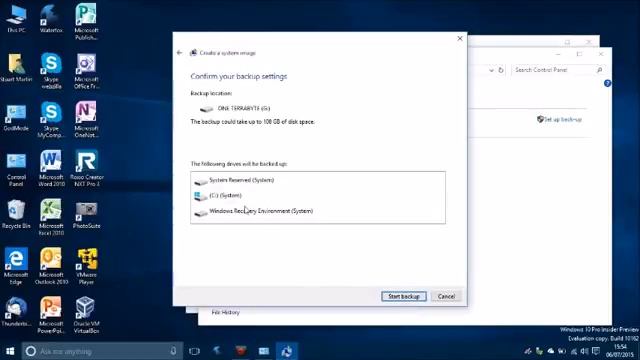The width and height of the screenshot is (640, 360).
Task: Click the volume icon in system tray
Action: click(x=584, y=351)
